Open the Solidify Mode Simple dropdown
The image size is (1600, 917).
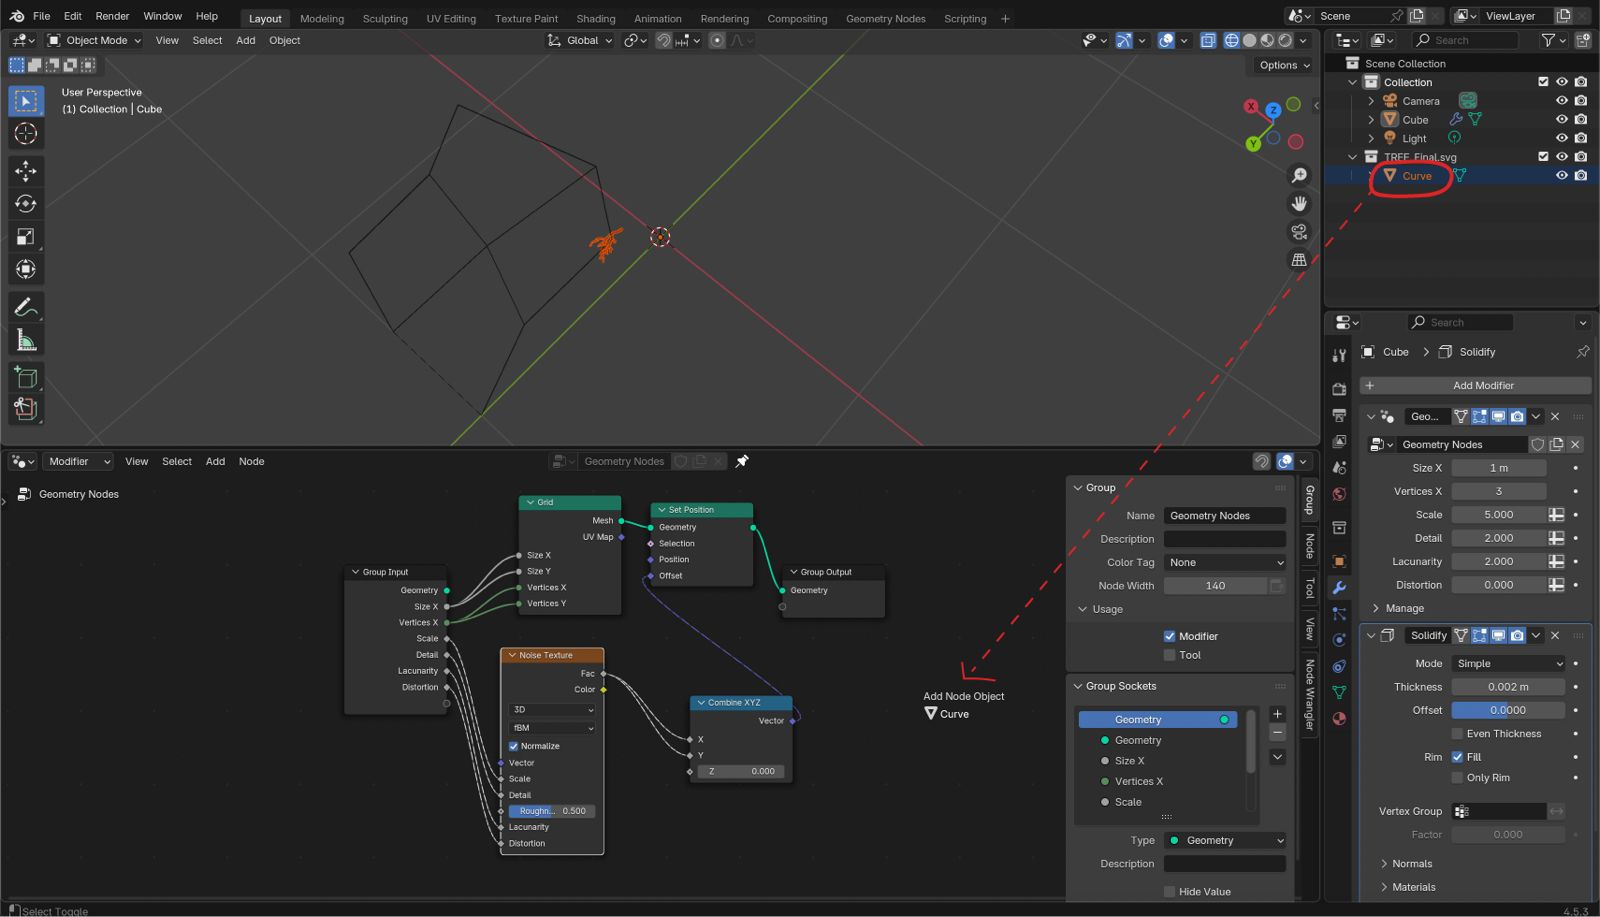click(x=1508, y=664)
